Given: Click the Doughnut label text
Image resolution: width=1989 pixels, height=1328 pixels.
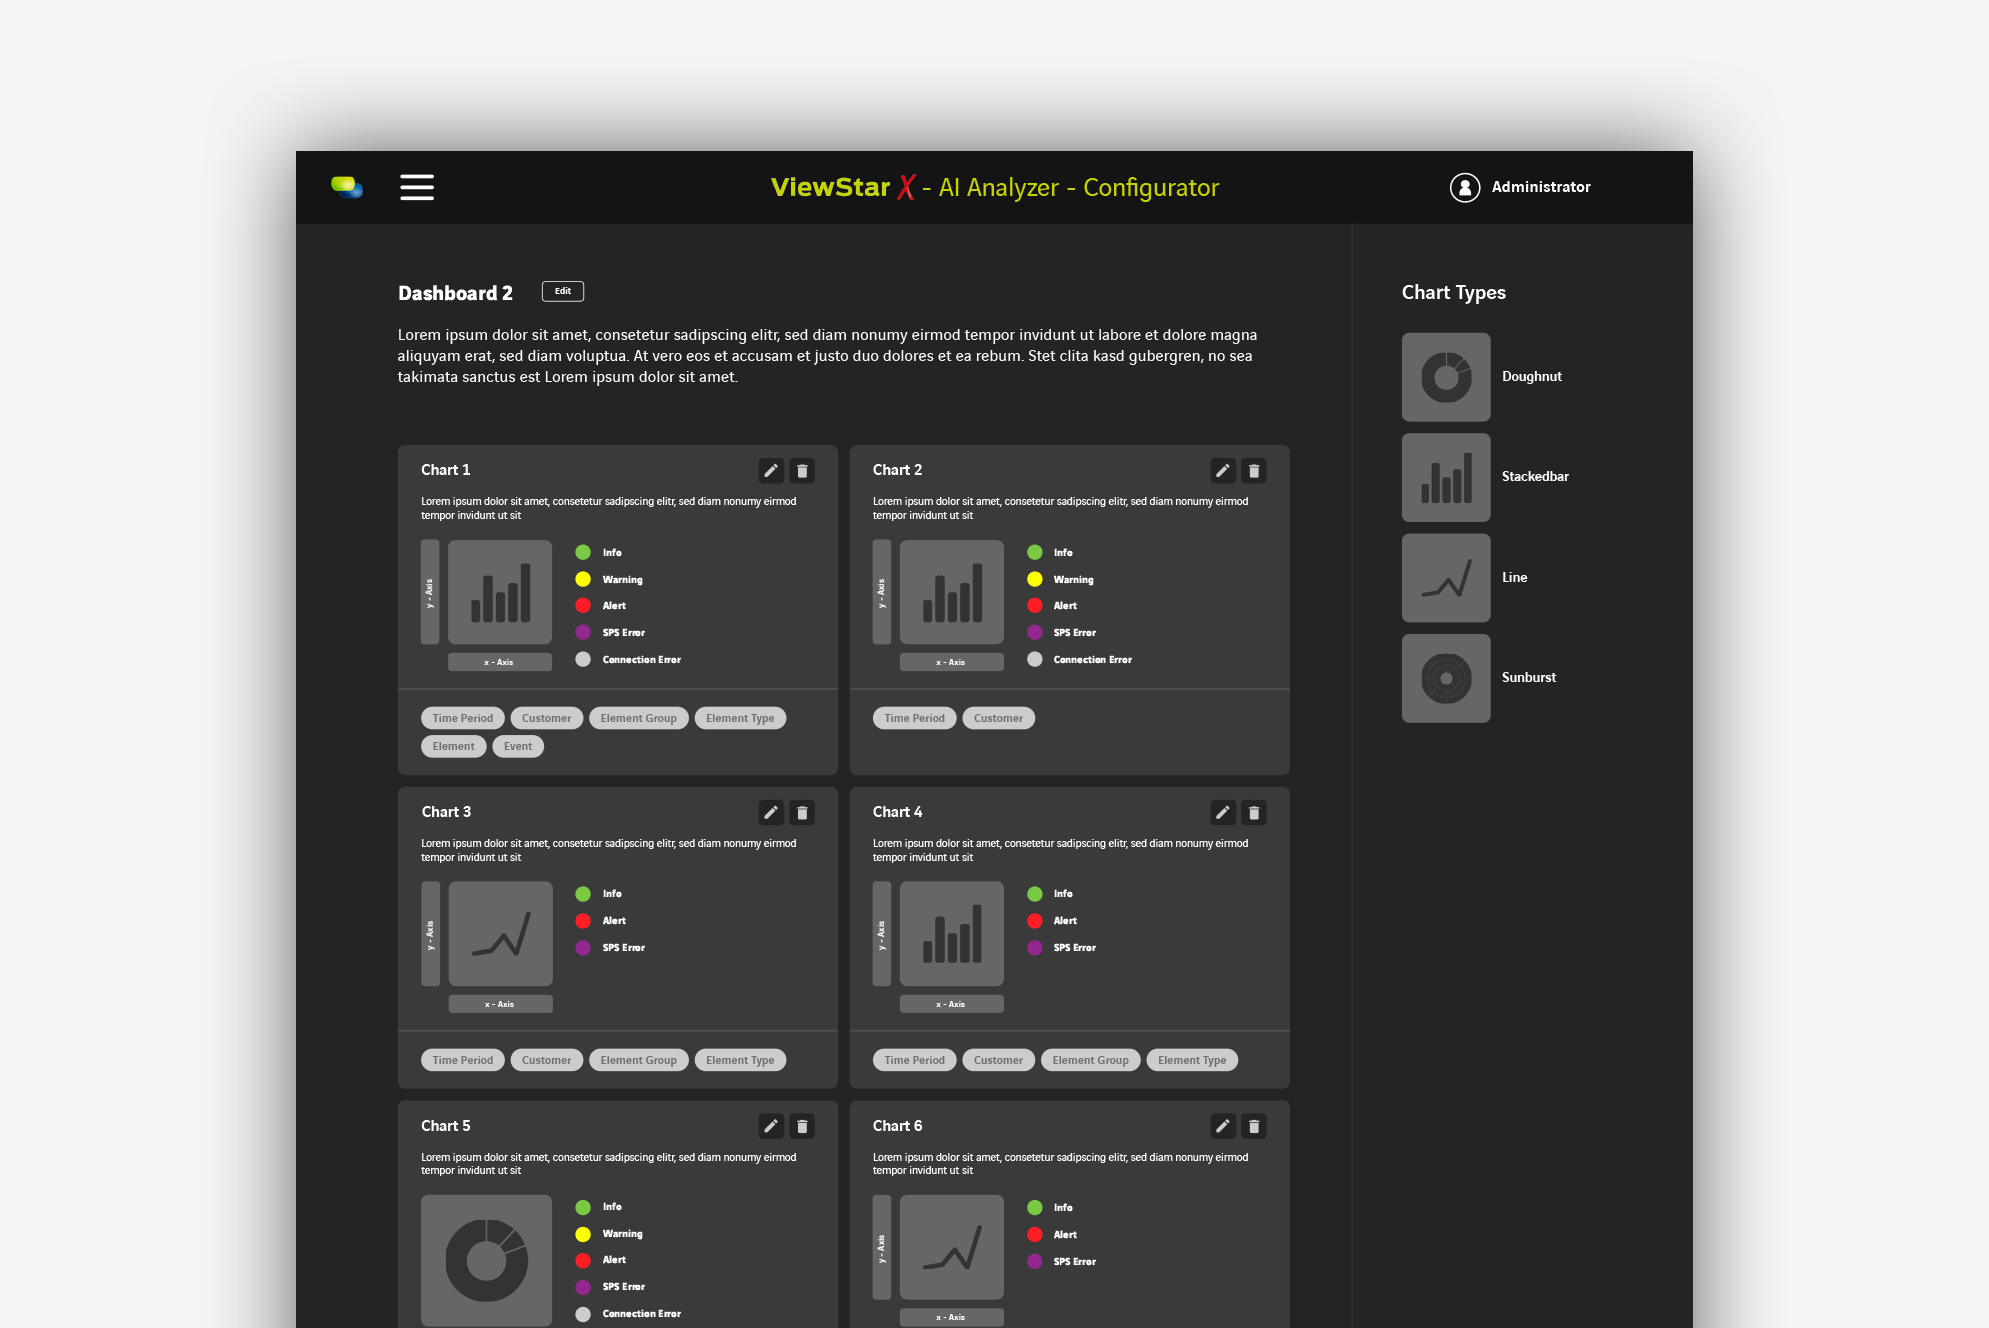Looking at the screenshot, I should [x=1532, y=377].
